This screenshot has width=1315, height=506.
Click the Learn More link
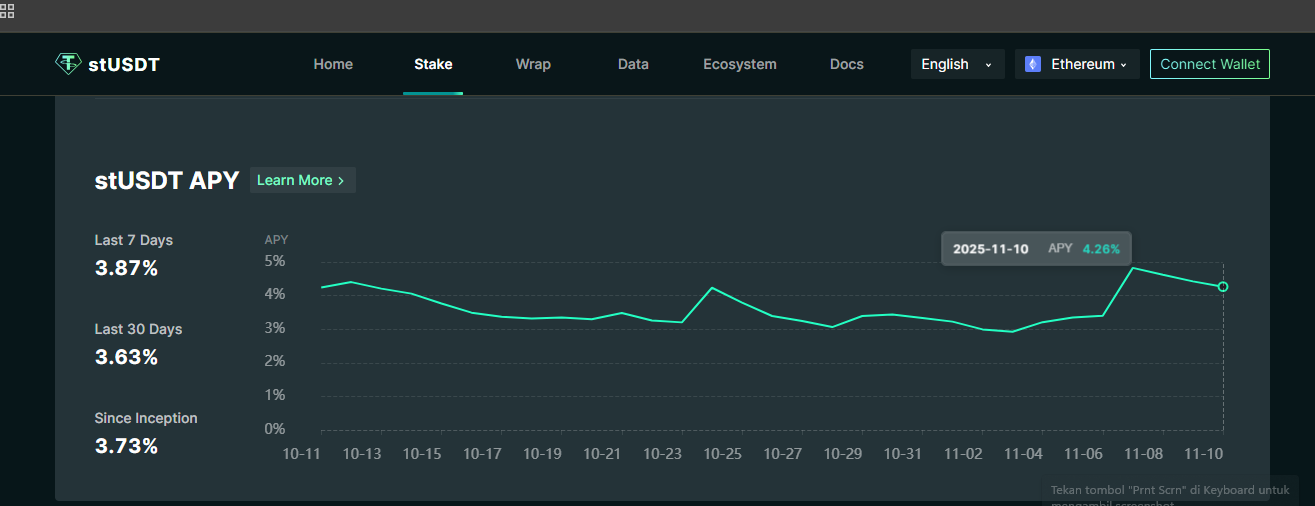(x=302, y=180)
